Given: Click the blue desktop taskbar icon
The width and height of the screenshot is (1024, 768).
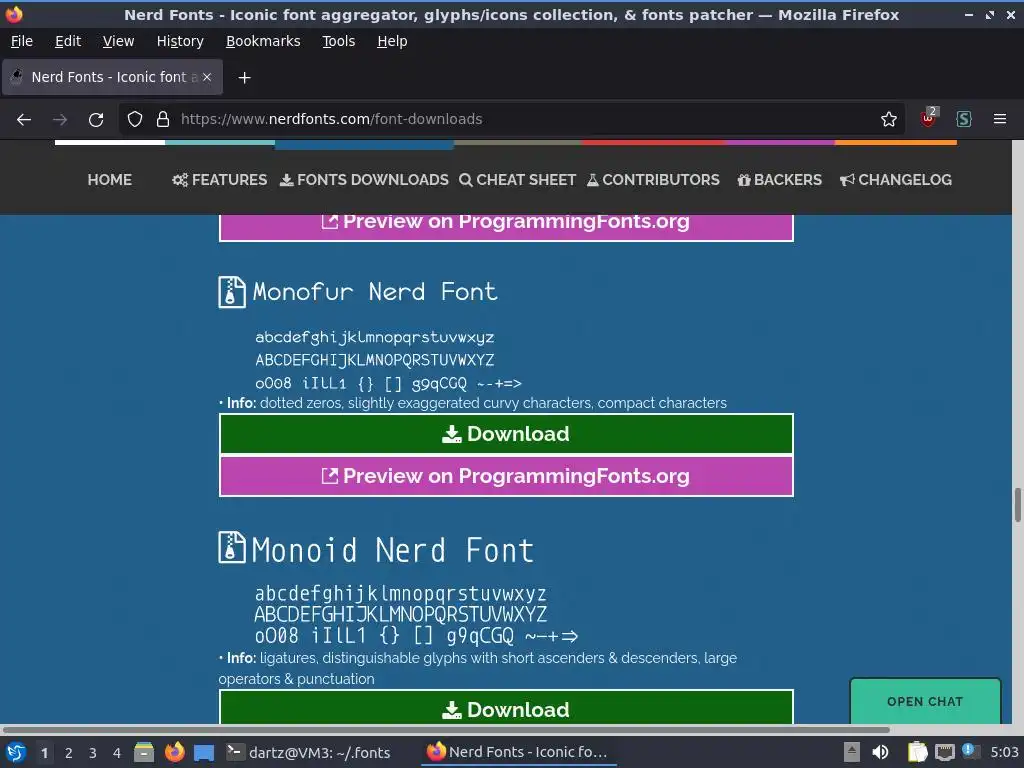Looking at the screenshot, I should point(204,753).
